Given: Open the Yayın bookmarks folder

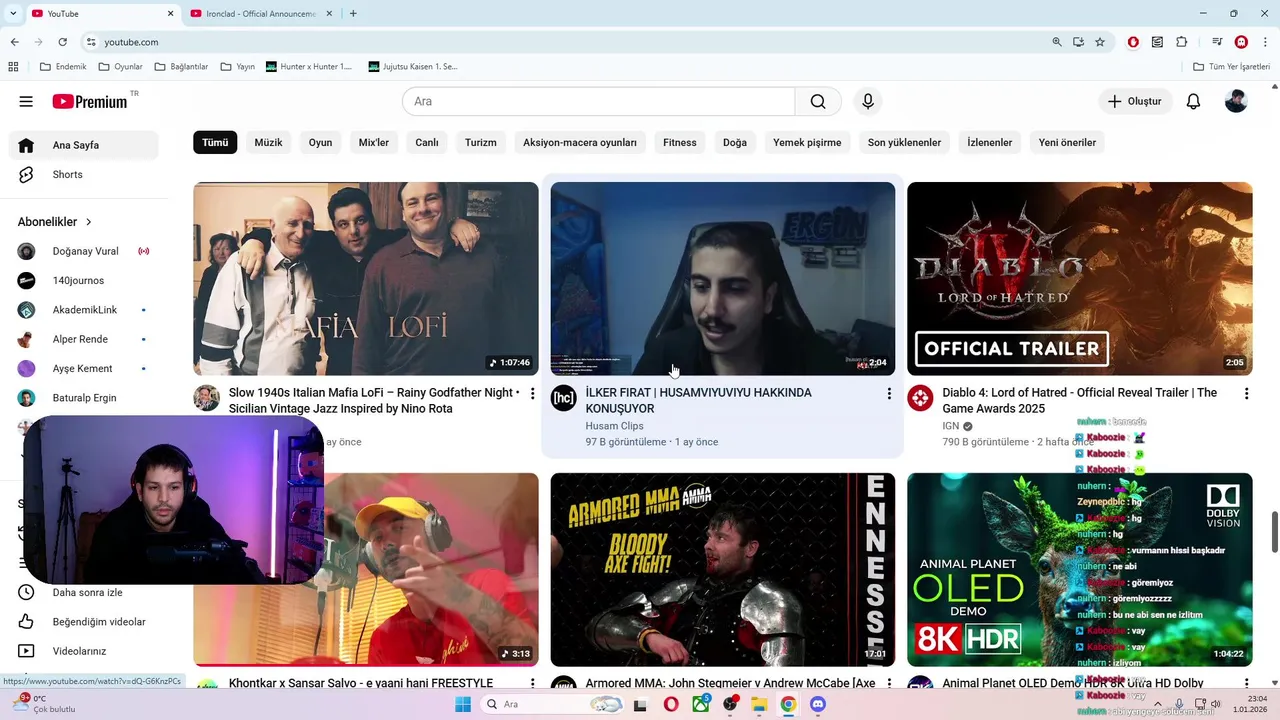Looking at the screenshot, I should coord(237,67).
